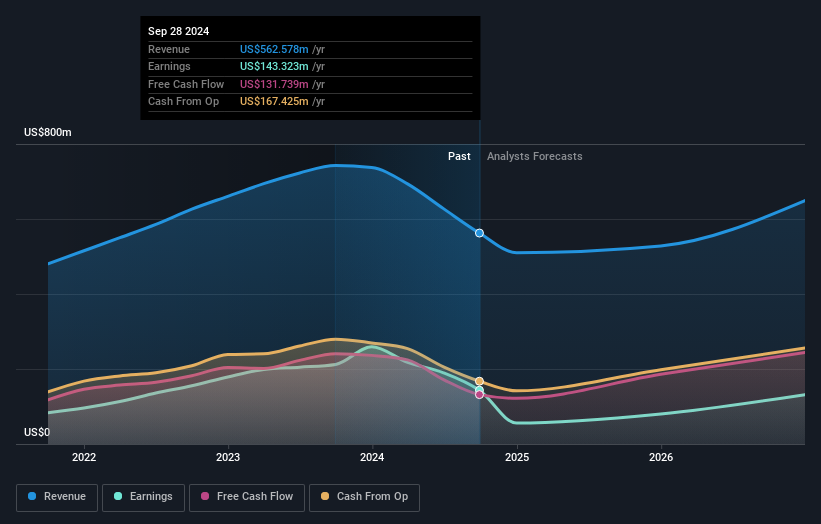Select the Cash From Op data point marker

479,381
